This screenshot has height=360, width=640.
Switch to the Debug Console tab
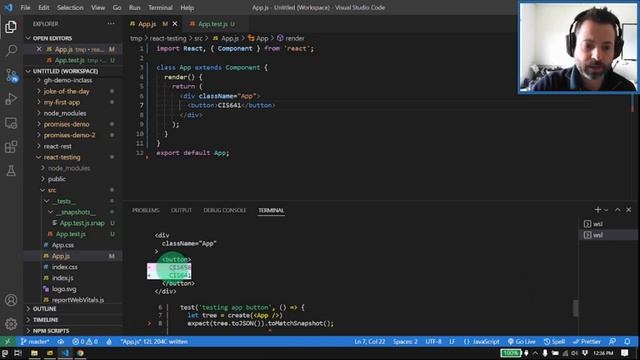(224, 210)
